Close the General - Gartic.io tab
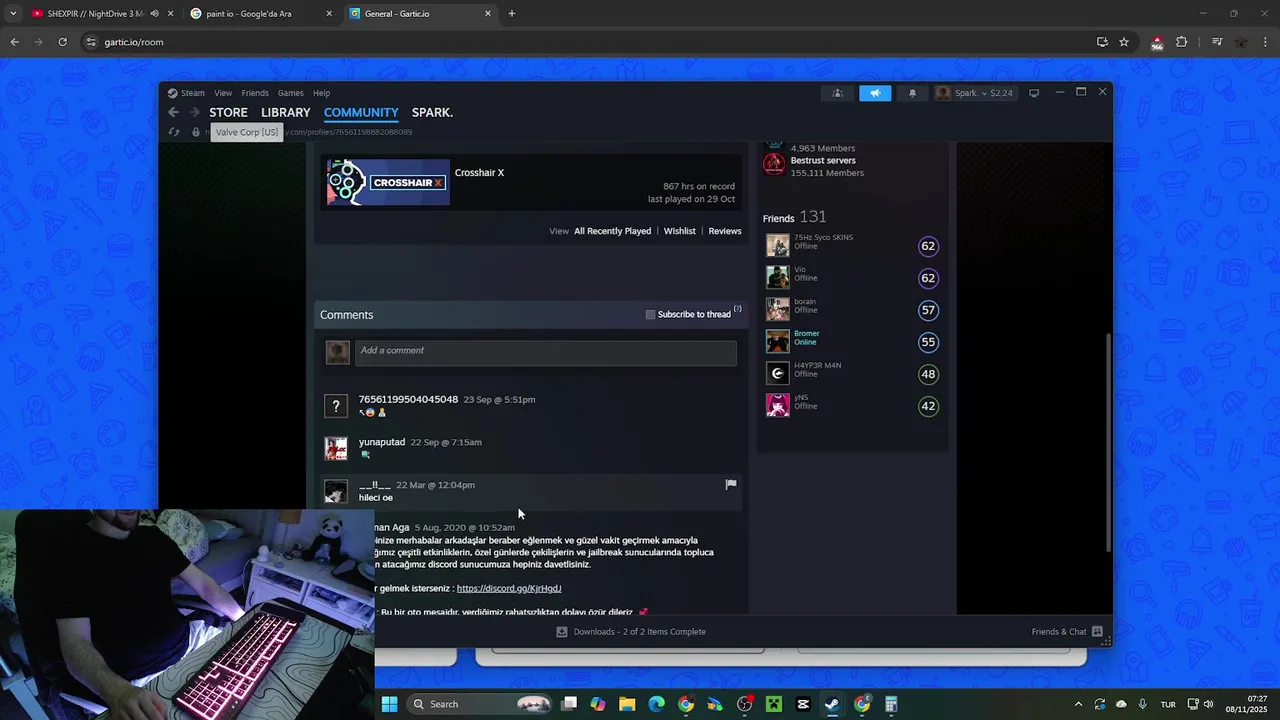 coord(488,14)
